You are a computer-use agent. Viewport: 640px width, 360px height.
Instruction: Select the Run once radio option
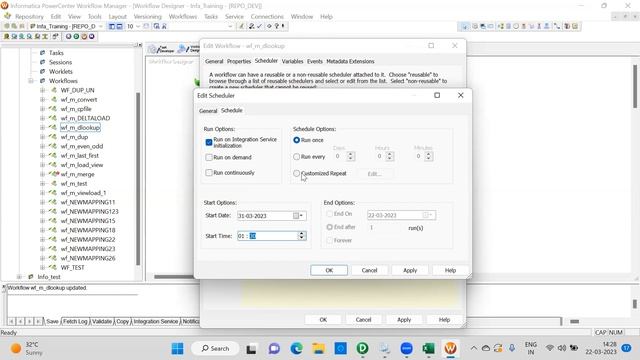click(x=297, y=140)
